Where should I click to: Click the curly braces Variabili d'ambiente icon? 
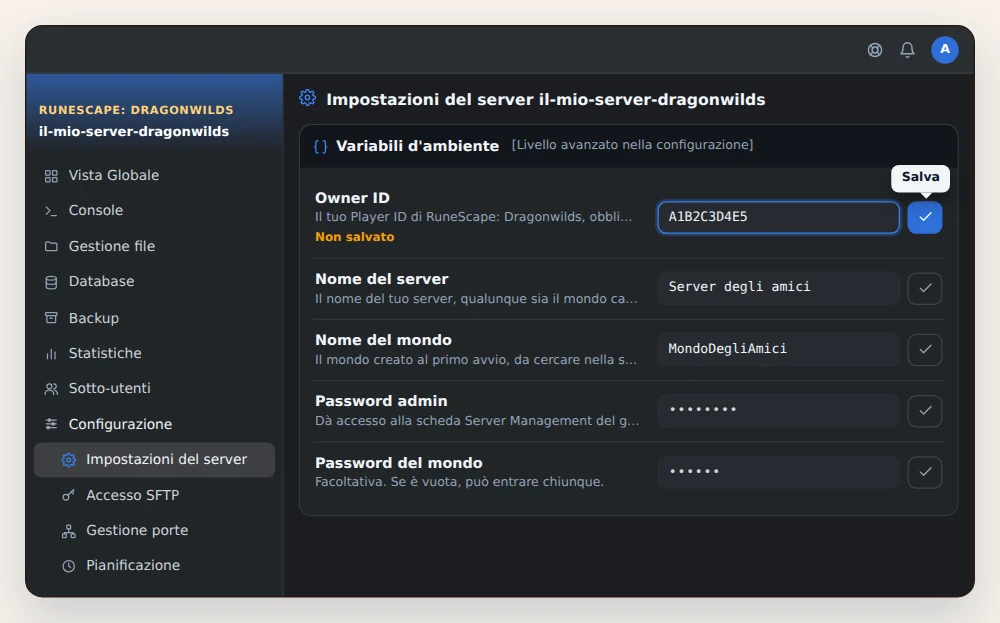321,146
